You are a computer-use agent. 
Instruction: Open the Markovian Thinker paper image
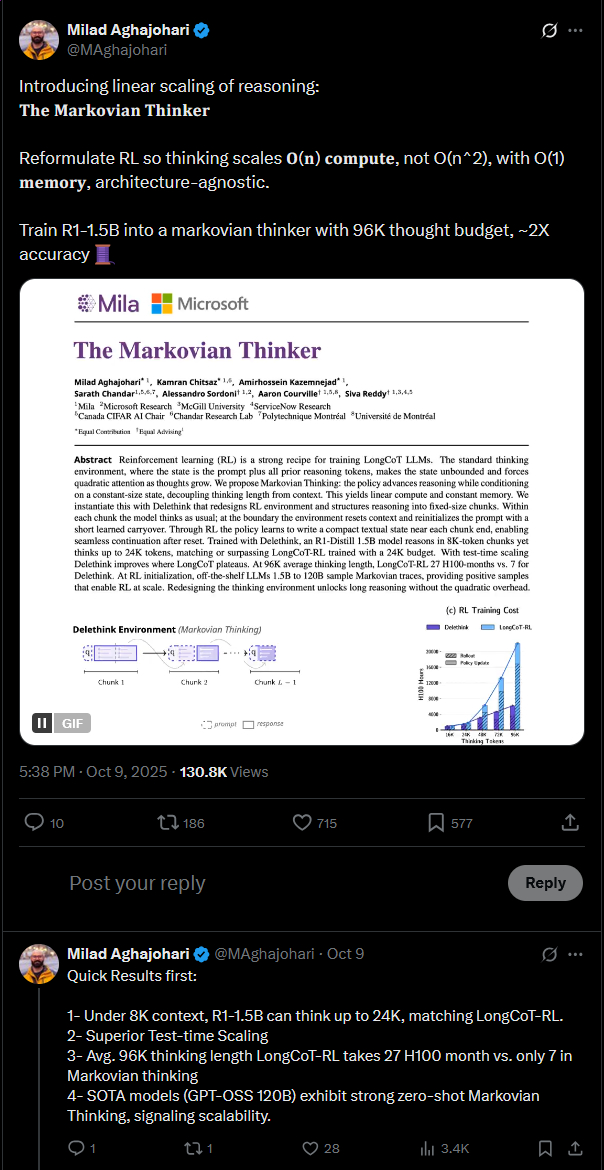[302, 512]
